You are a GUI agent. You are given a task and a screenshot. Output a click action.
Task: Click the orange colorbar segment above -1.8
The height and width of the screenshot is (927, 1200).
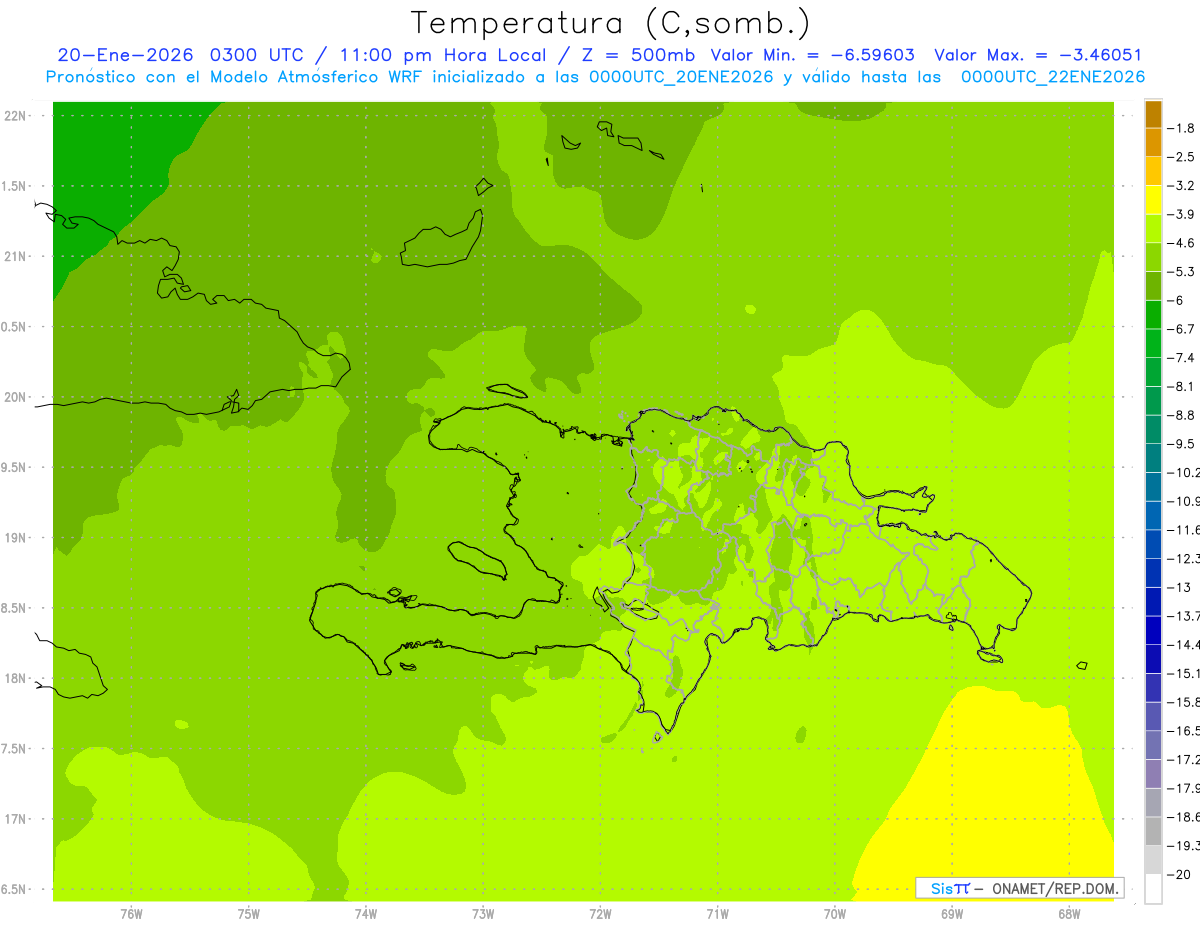[1153, 114]
